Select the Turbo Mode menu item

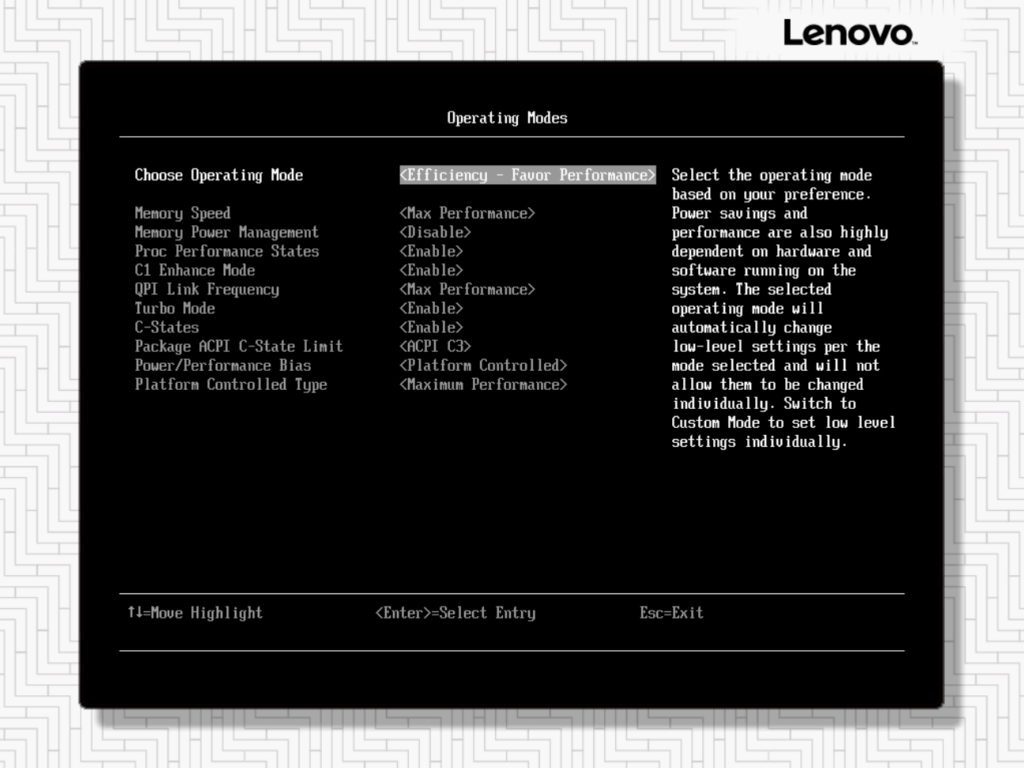[175, 308]
